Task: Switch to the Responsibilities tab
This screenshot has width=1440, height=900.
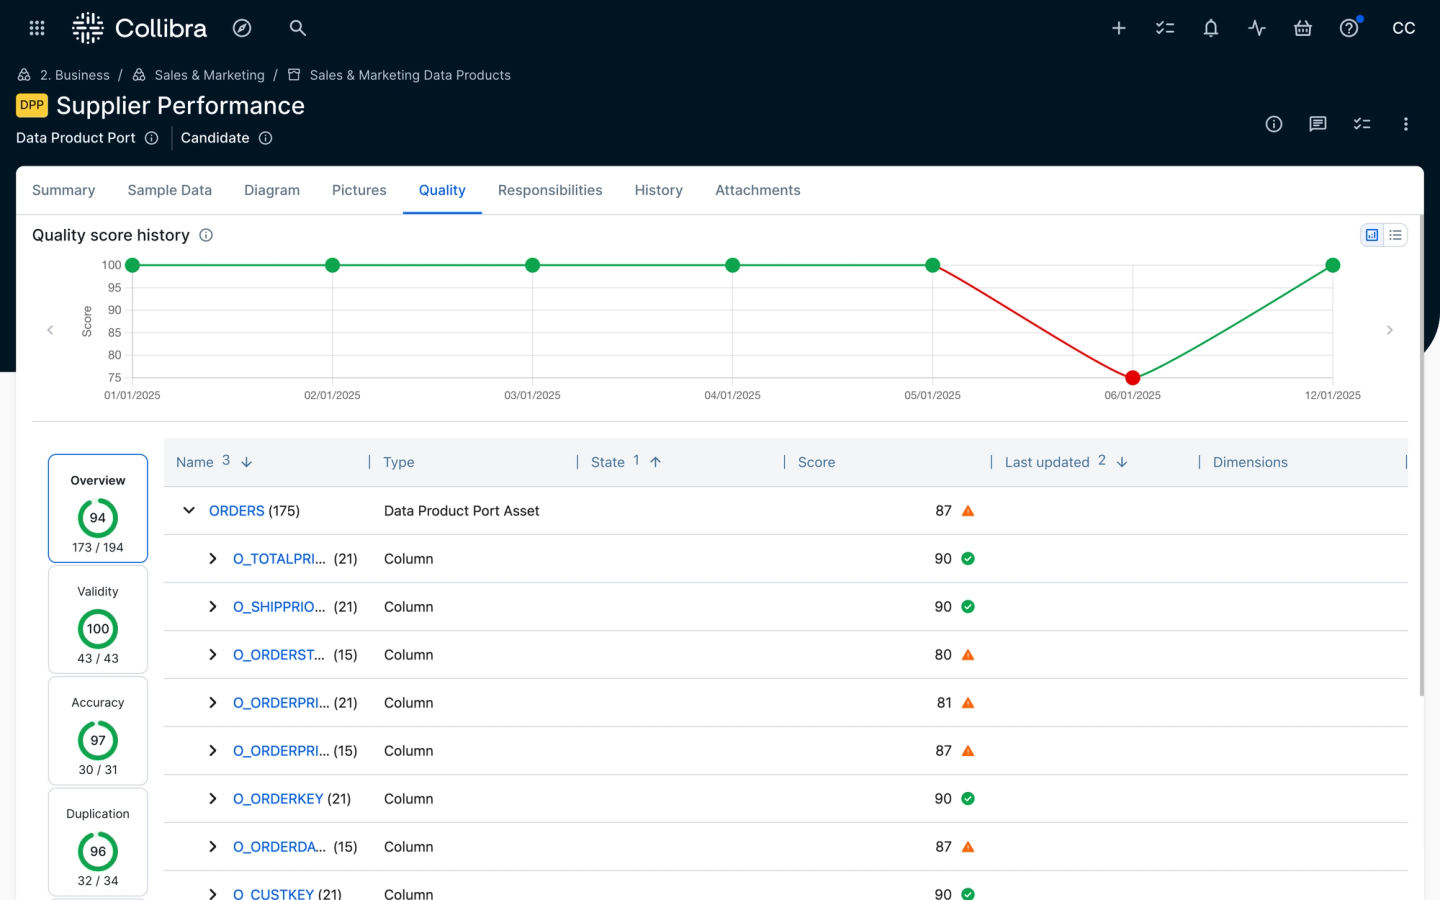Action: point(550,190)
